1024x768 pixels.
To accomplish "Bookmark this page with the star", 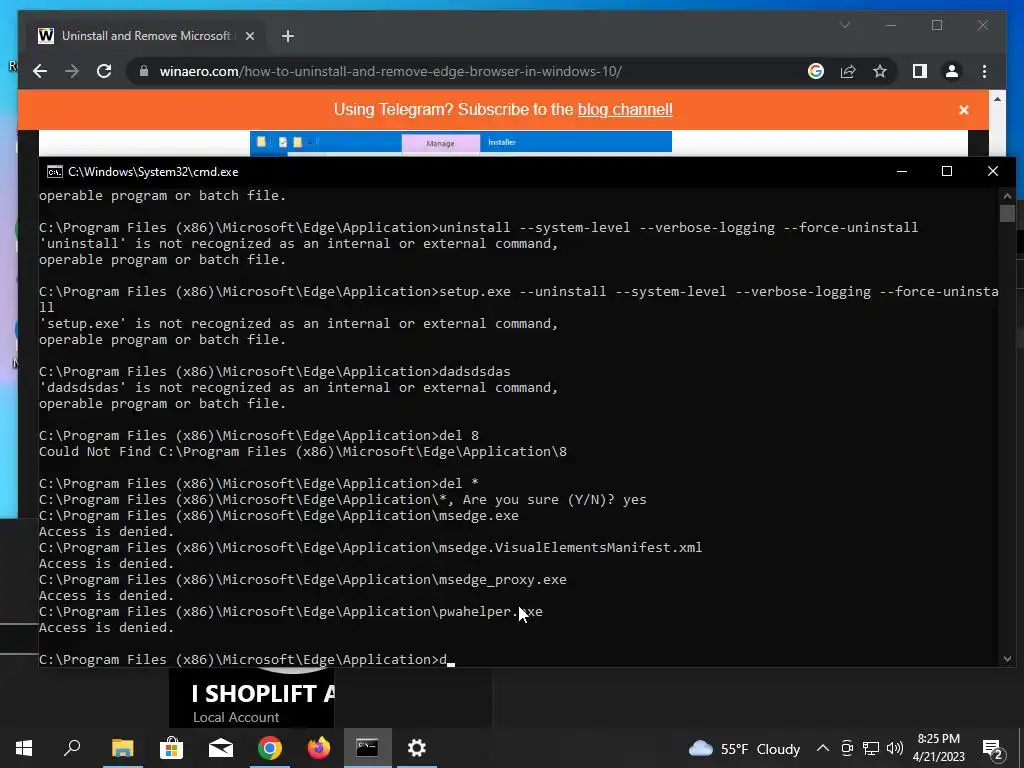I will click(x=880, y=71).
